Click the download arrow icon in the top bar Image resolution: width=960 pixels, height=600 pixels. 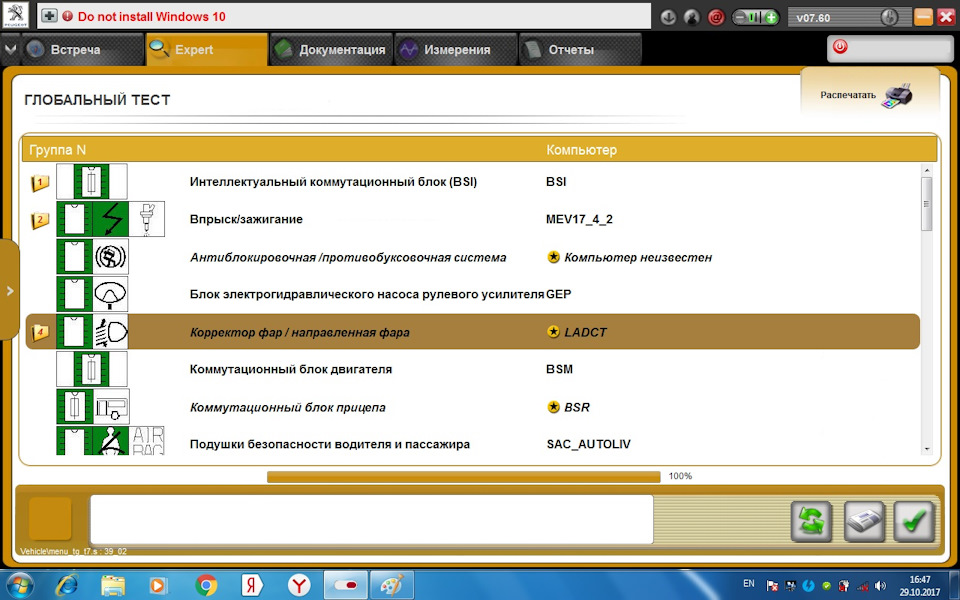click(669, 17)
